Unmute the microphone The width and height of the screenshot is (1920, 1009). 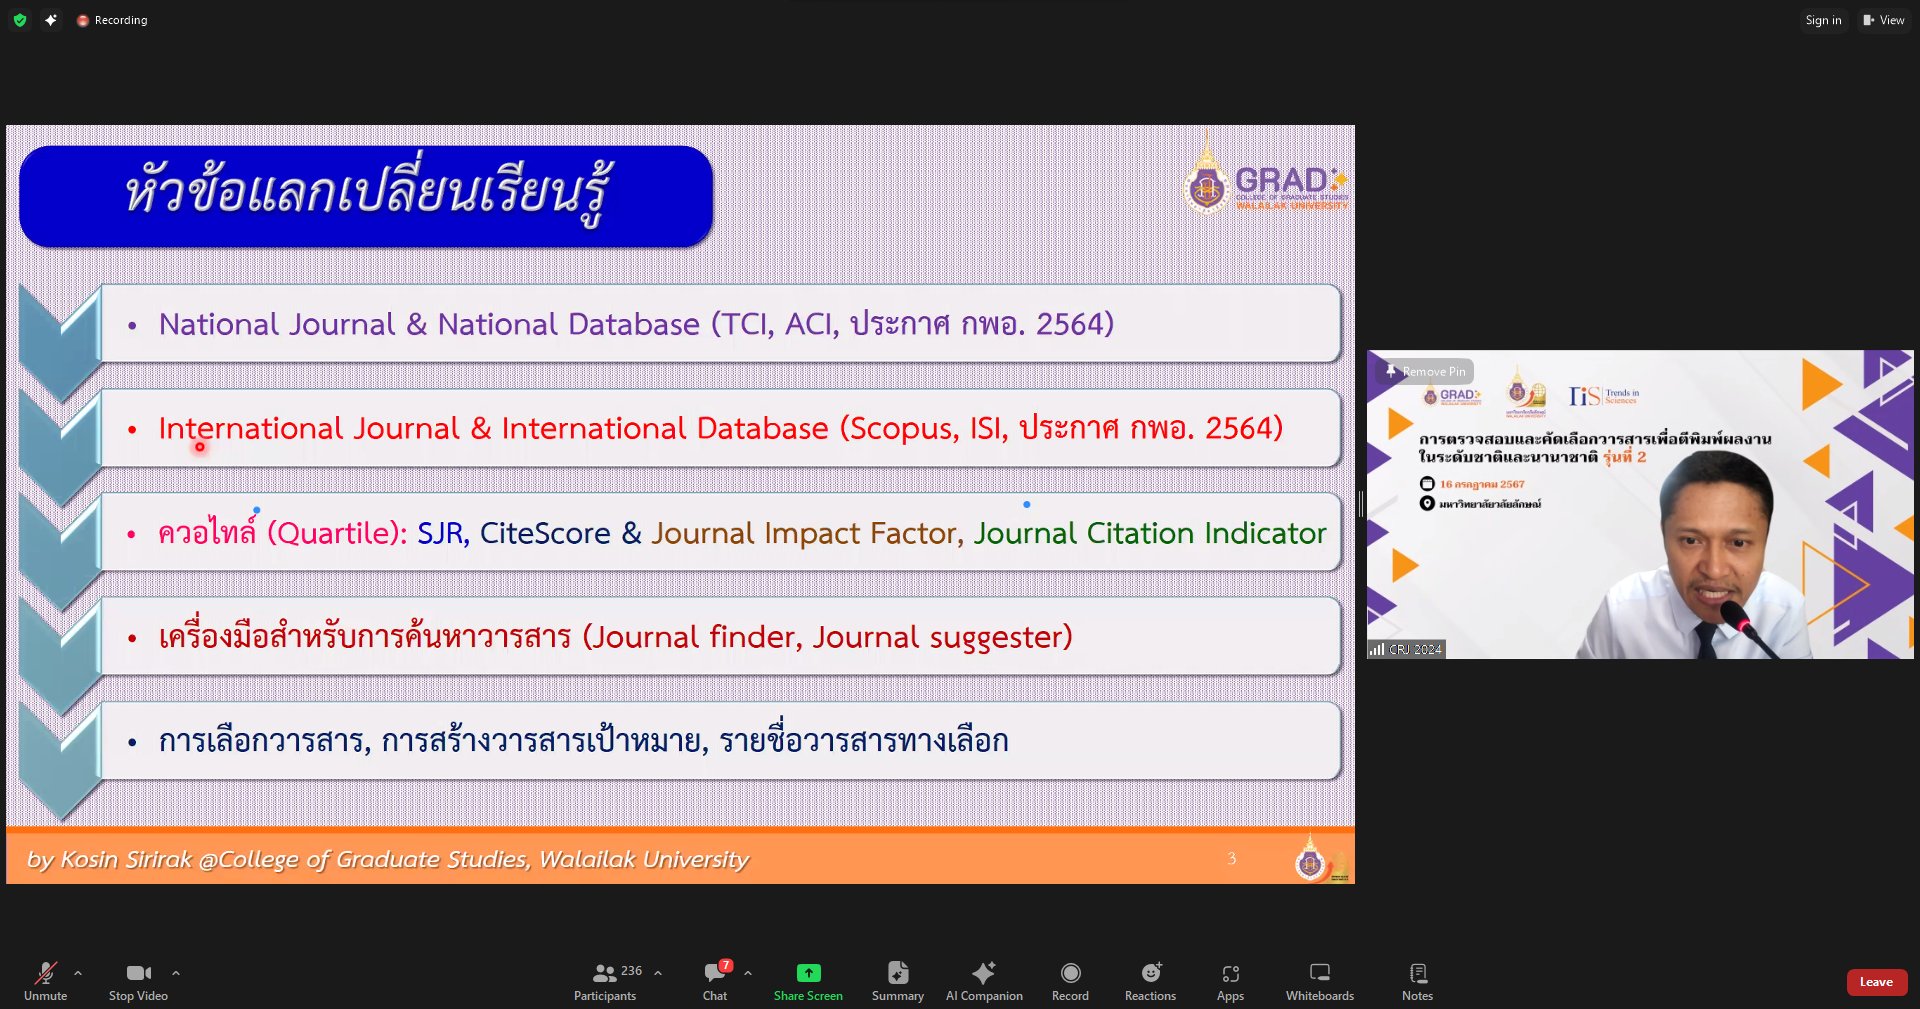click(45, 981)
